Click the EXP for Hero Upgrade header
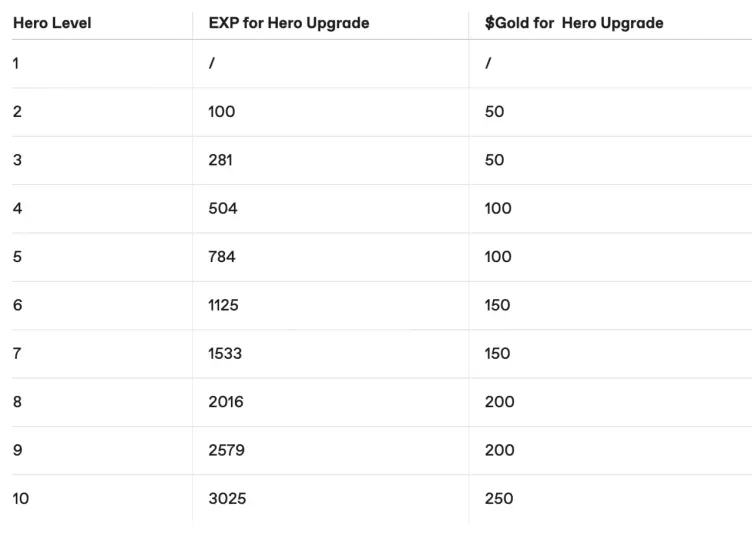753x537 pixels. 288,23
